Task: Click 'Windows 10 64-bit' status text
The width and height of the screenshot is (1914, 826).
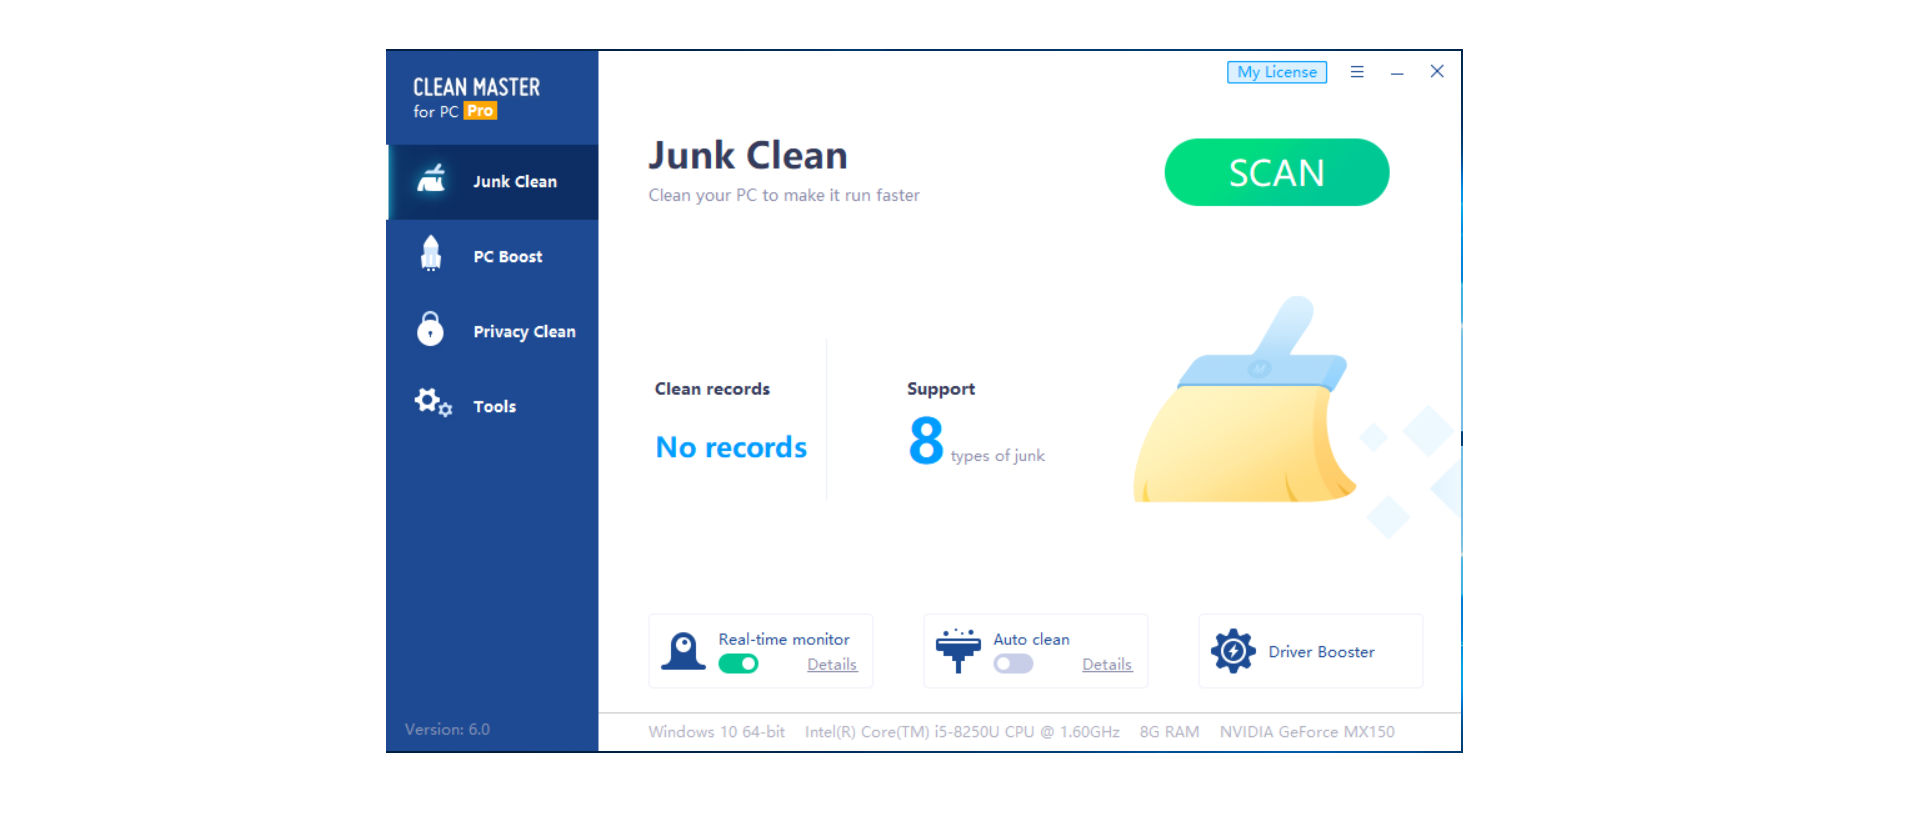Action: (x=716, y=732)
